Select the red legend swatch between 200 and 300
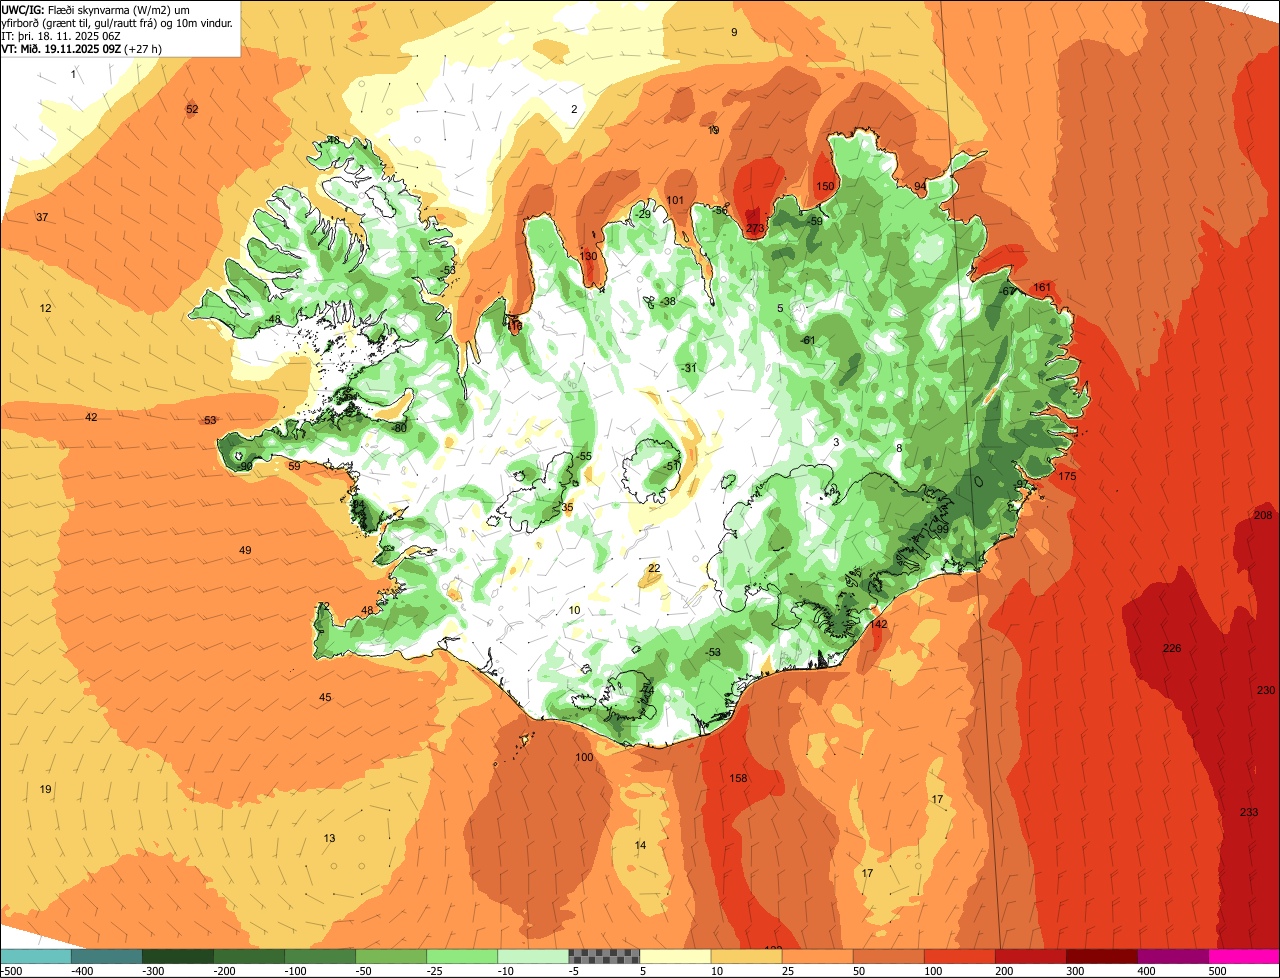The height and width of the screenshot is (978, 1280). click(x=1029, y=956)
